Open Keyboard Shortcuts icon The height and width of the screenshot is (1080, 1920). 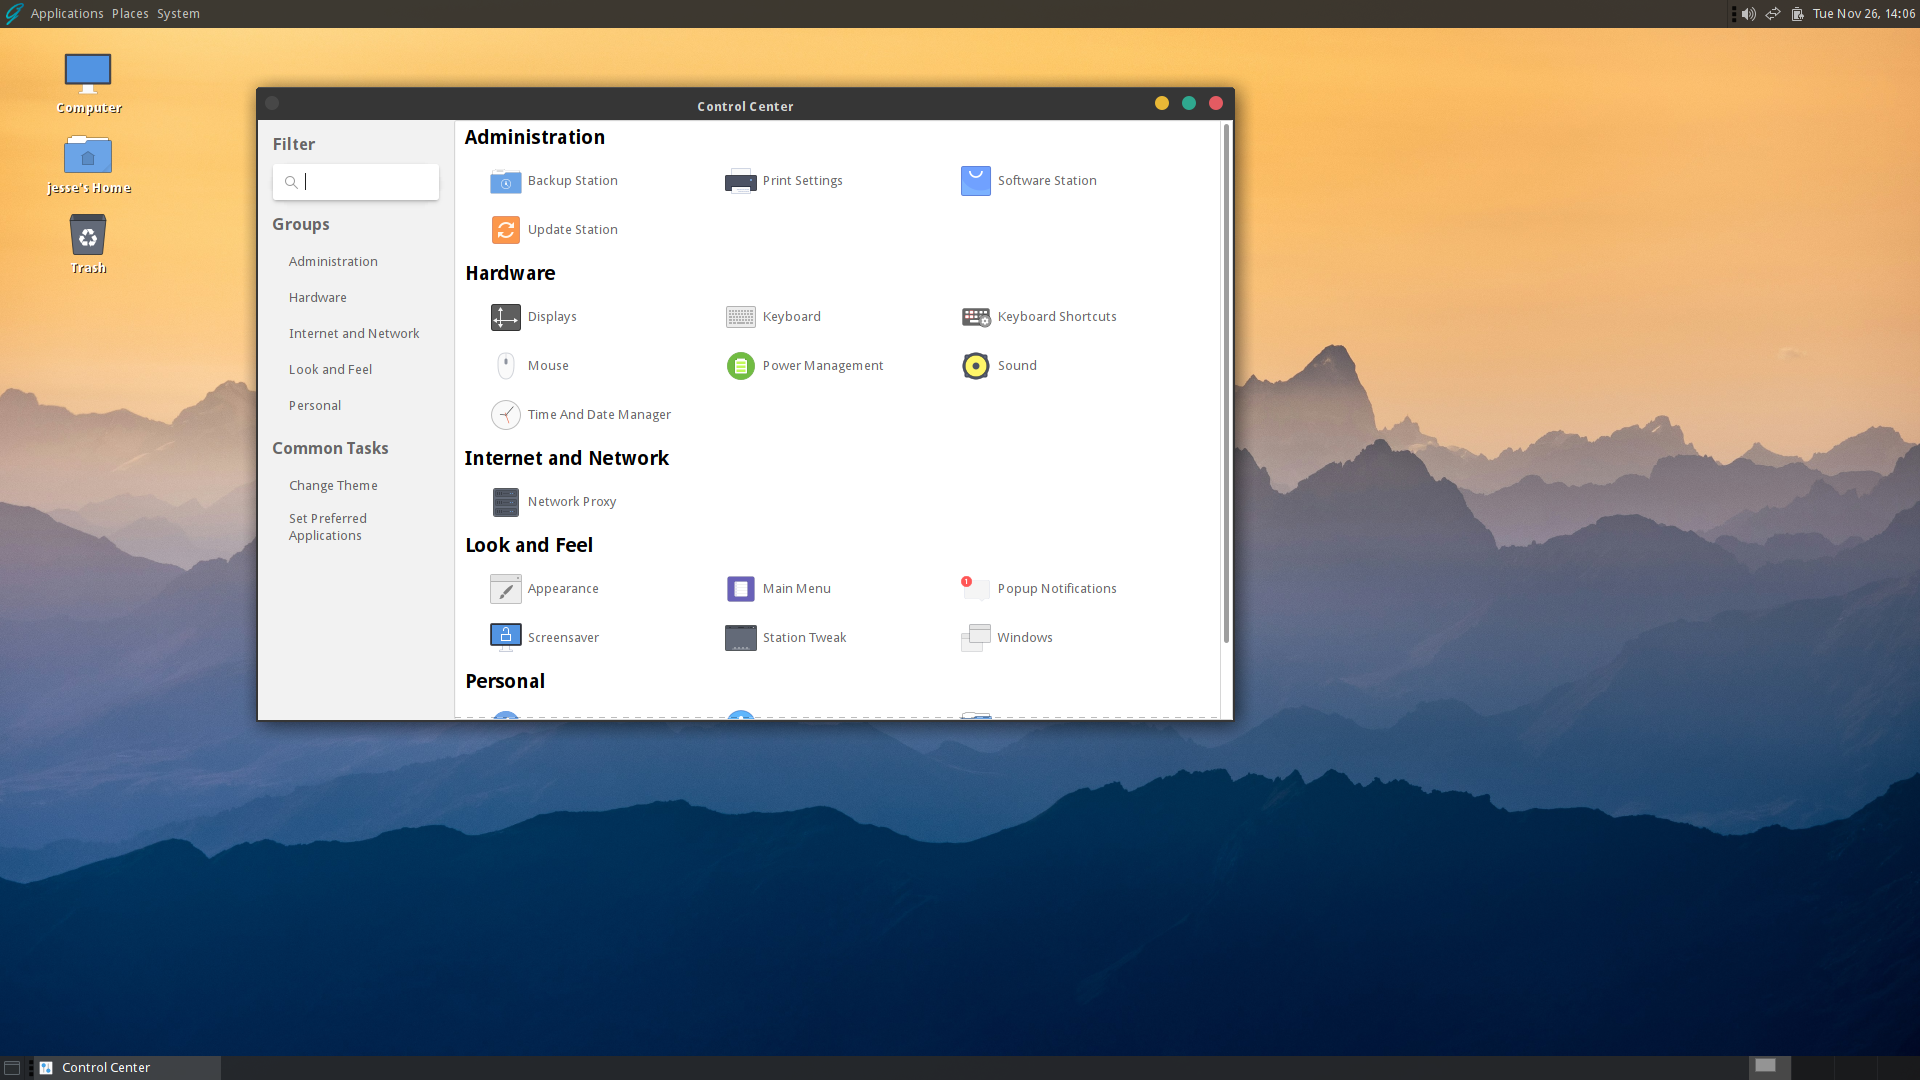pos(975,317)
